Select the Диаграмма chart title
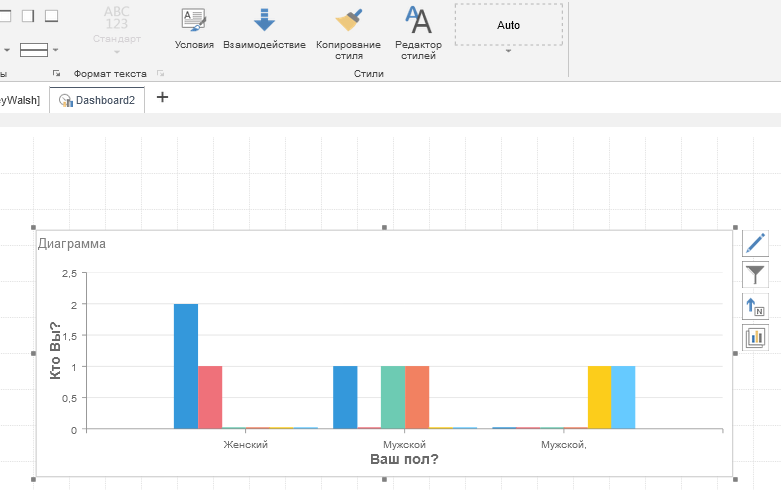Screen dimensions: 781x490 [72, 243]
